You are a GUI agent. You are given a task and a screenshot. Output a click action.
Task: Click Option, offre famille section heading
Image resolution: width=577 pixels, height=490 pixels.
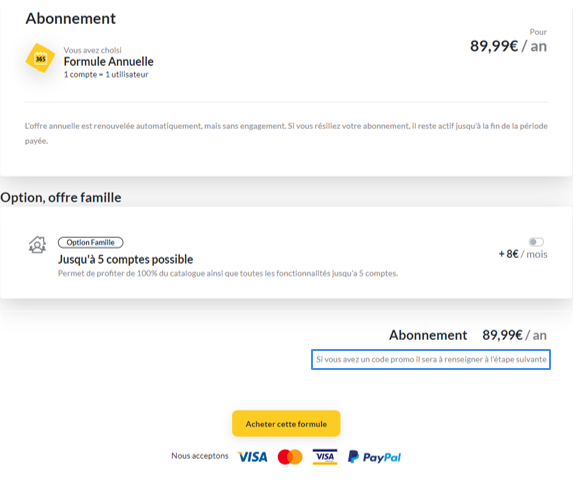(61, 198)
